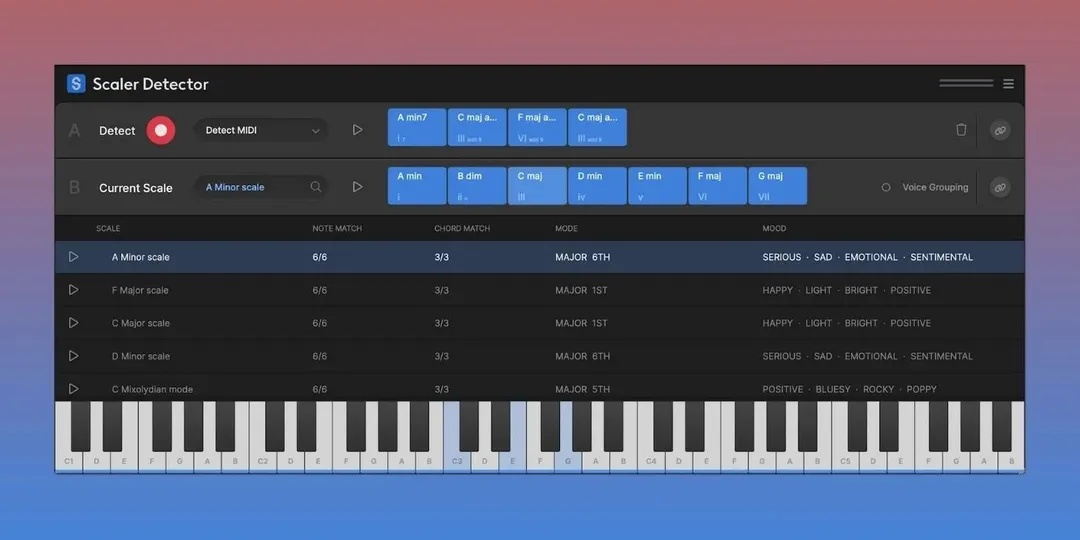Click the A Minor scale search field
The width and height of the screenshot is (1080, 540).
pyautogui.click(x=261, y=187)
